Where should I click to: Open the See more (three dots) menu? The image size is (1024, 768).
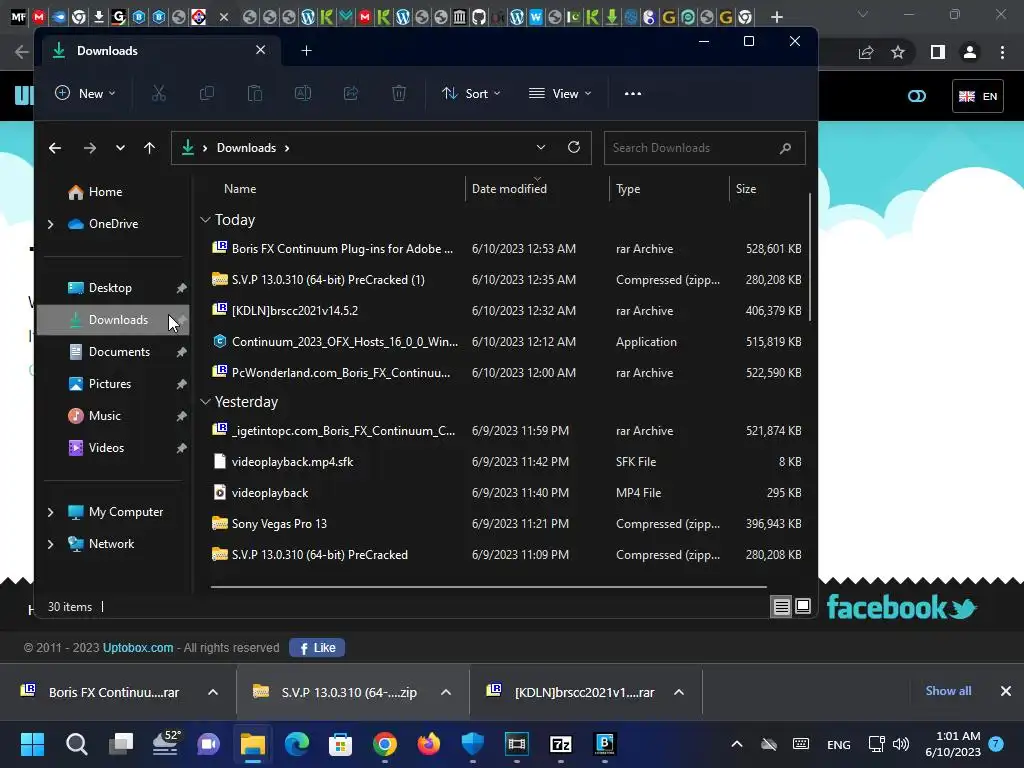pyautogui.click(x=633, y=93)
